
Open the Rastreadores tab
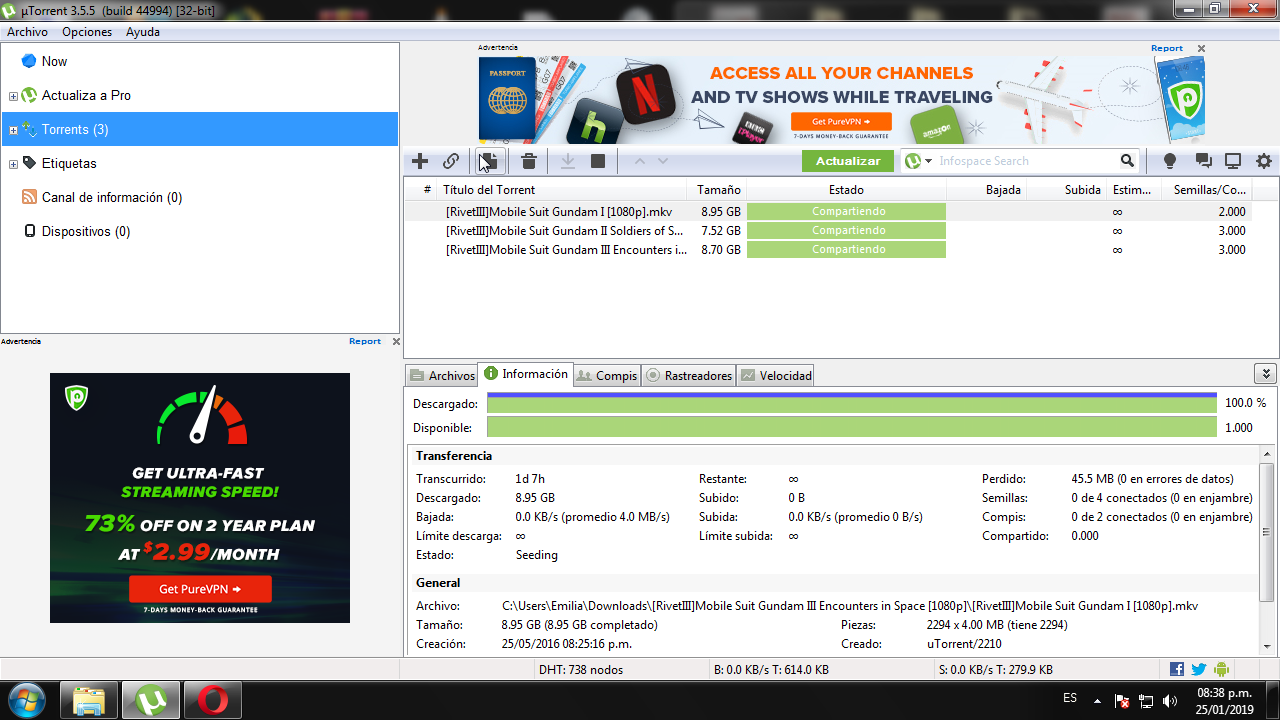[689, 375]
